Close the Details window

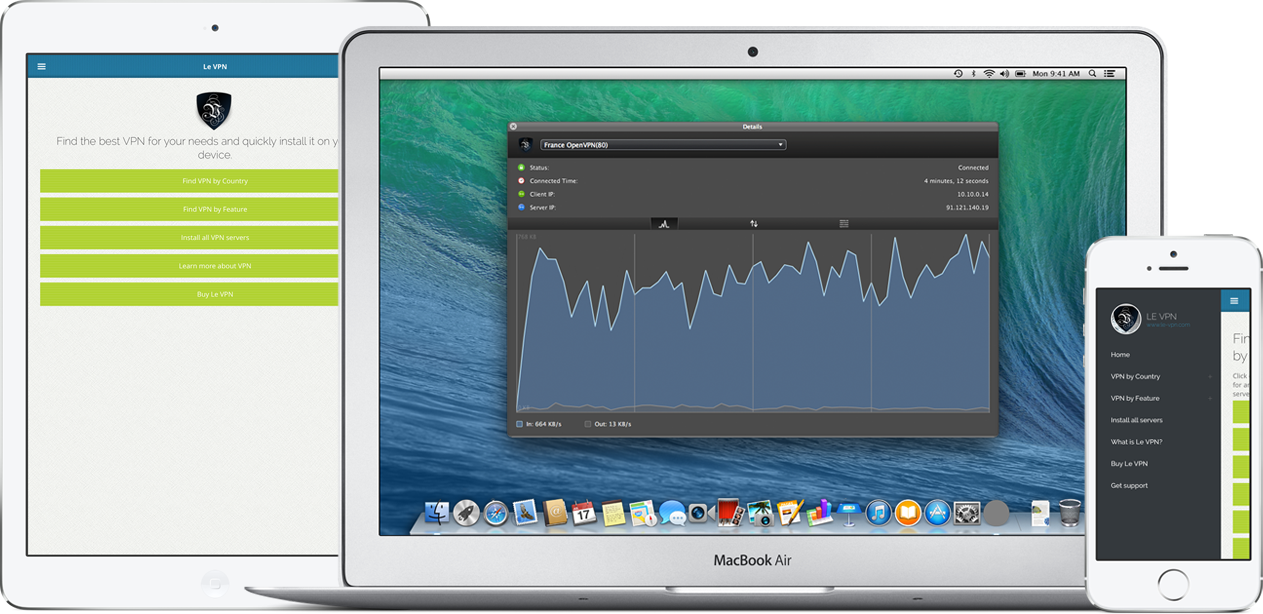513,127
